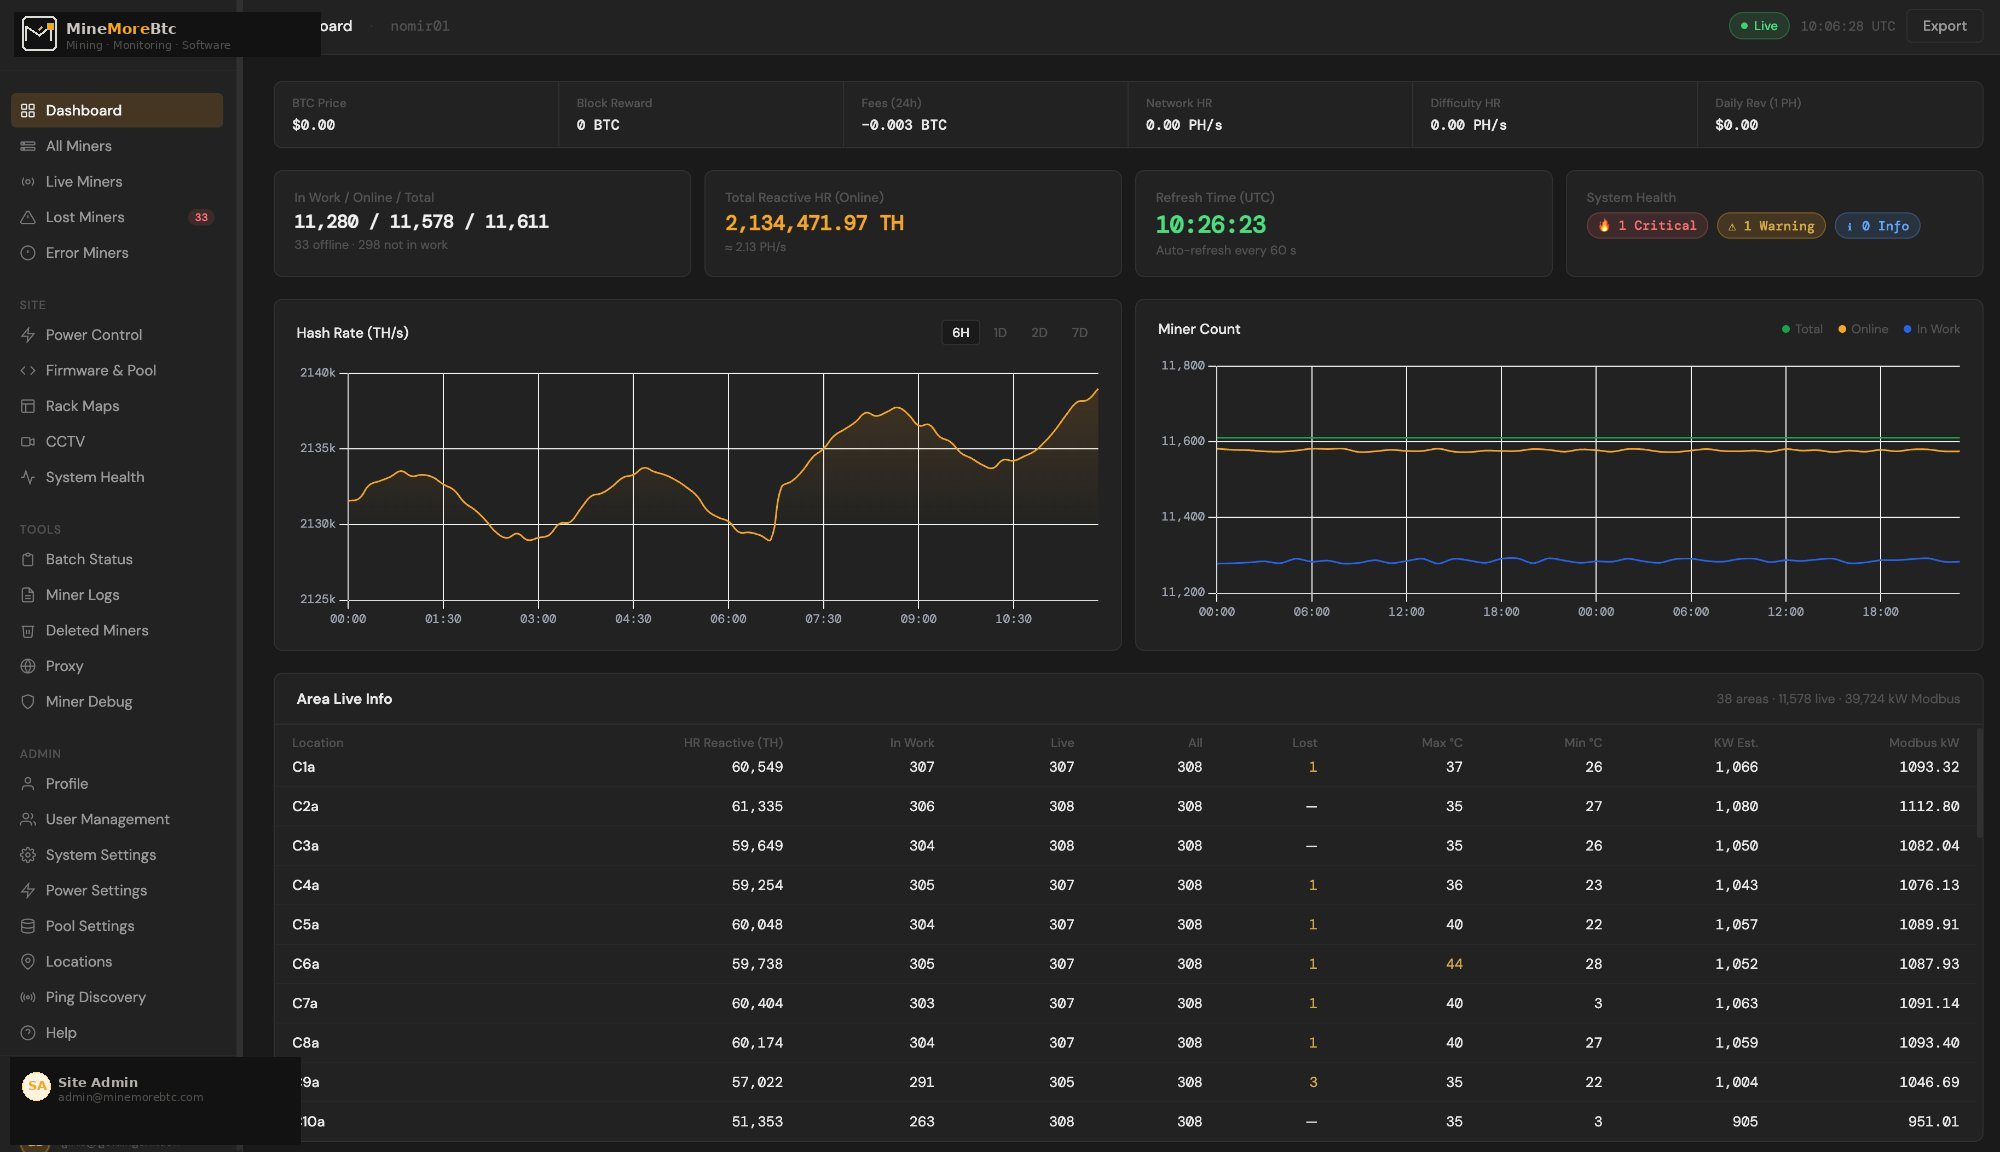This screenshot has width=2000, height=1152.
Task: Open the Miner Debug tool
Action: point(88,701)
